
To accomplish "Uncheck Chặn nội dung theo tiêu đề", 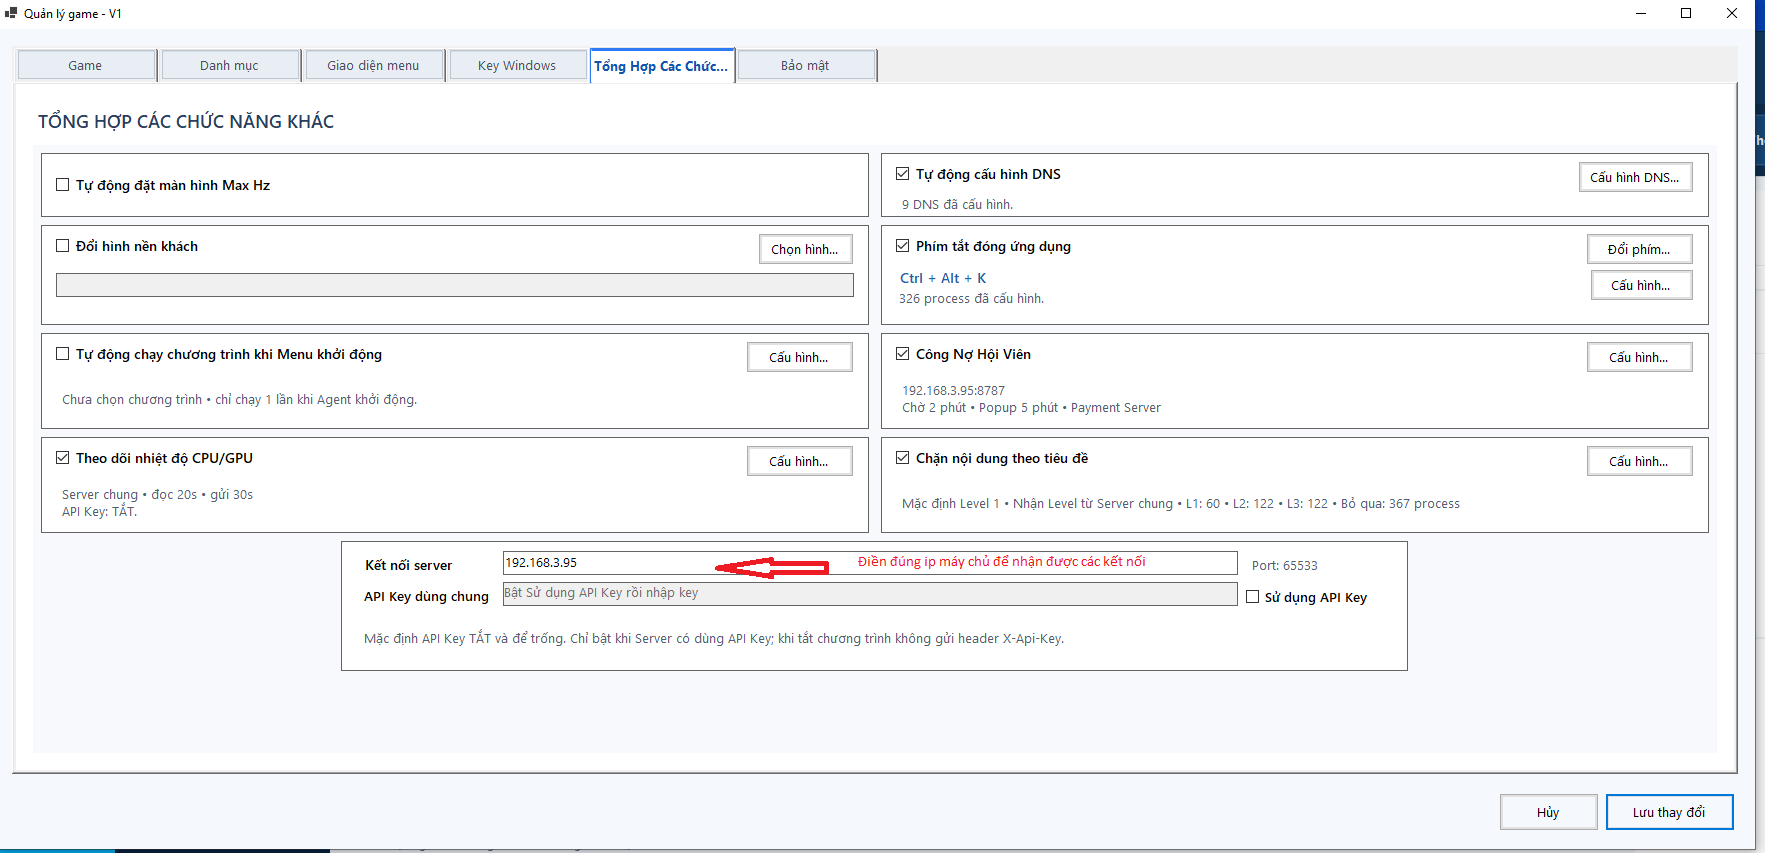I will pyautogui.click(x=903, y=458).
